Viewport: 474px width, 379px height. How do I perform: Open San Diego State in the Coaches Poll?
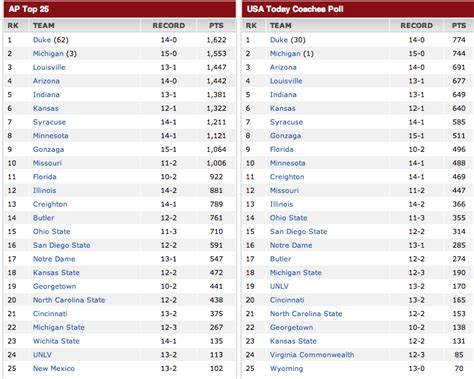[x=298, y=232]
